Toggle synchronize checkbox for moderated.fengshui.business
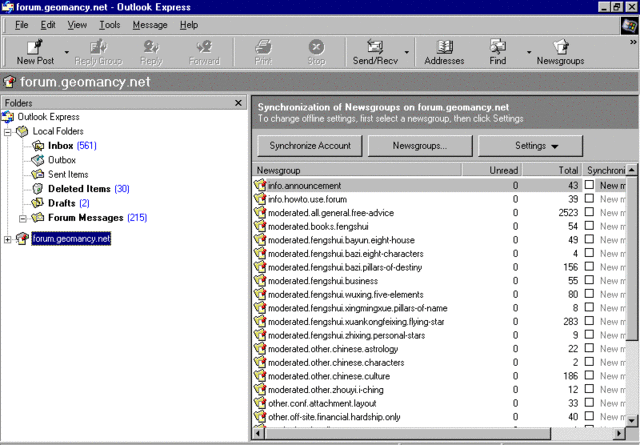The width and height of the screenshot is (640, 445). tap(589, 280)
